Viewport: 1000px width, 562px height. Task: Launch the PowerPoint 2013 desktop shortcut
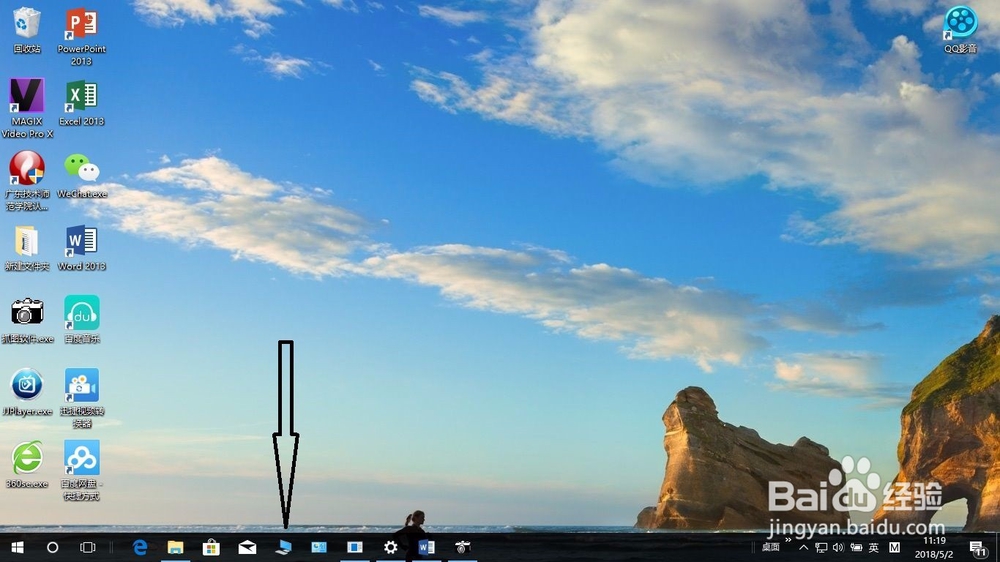point(81,36)
